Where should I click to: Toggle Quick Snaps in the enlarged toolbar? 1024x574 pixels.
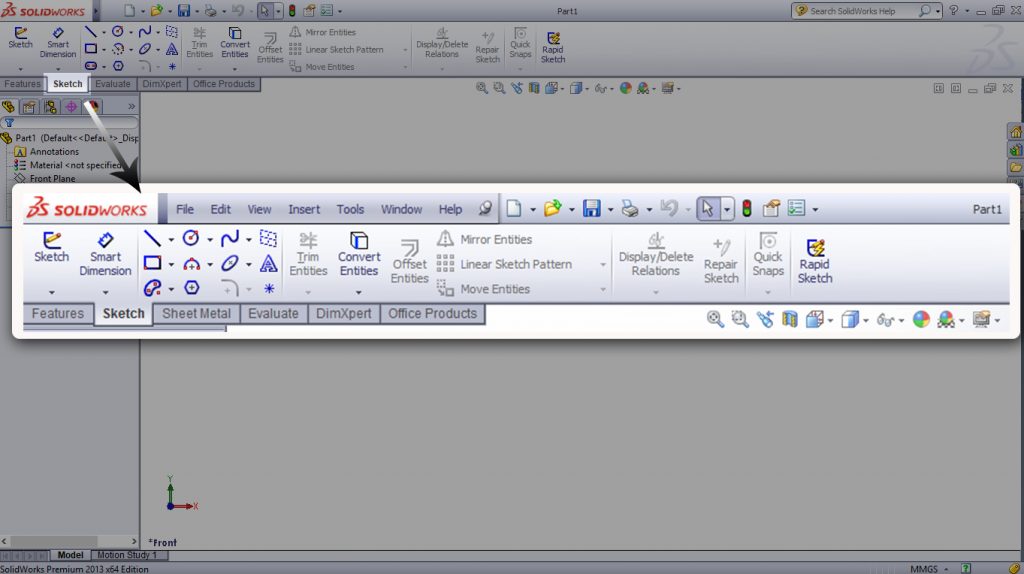coord(768,254)
